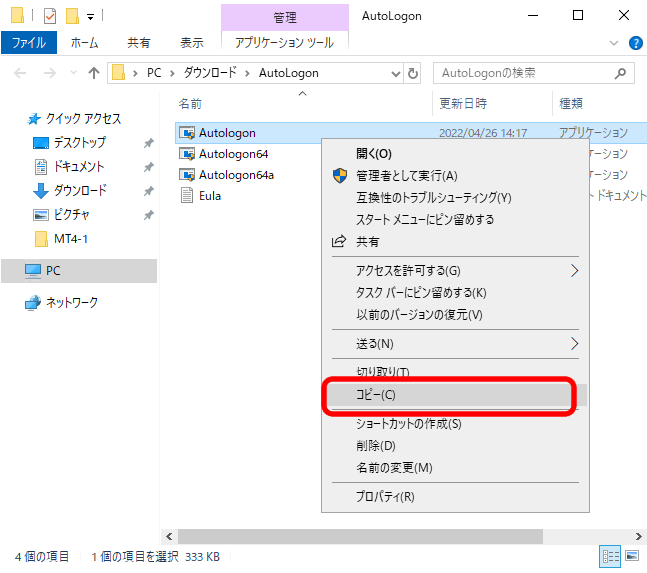Switch to the 共有 ribbon tab
Image resolution: width=647 pixels, height=573 pixels.
pyautogui.click(x=138, y=42)
